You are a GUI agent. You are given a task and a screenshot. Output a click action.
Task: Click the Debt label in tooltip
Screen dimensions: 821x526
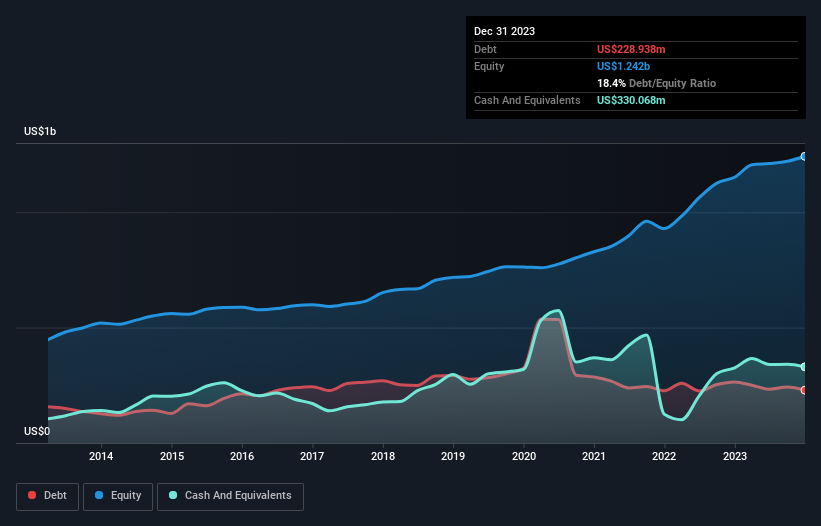[x=485, y=49]
